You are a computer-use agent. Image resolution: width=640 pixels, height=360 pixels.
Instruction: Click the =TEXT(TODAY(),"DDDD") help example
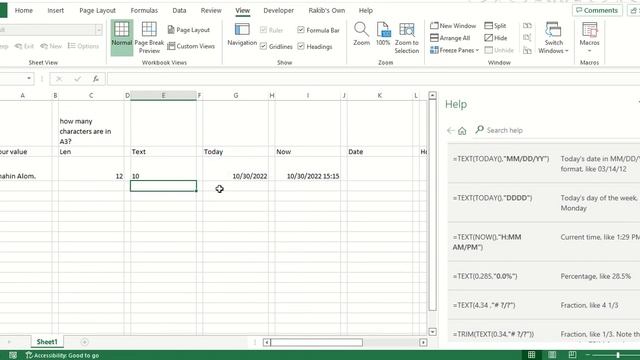click(x=492, y=198)
